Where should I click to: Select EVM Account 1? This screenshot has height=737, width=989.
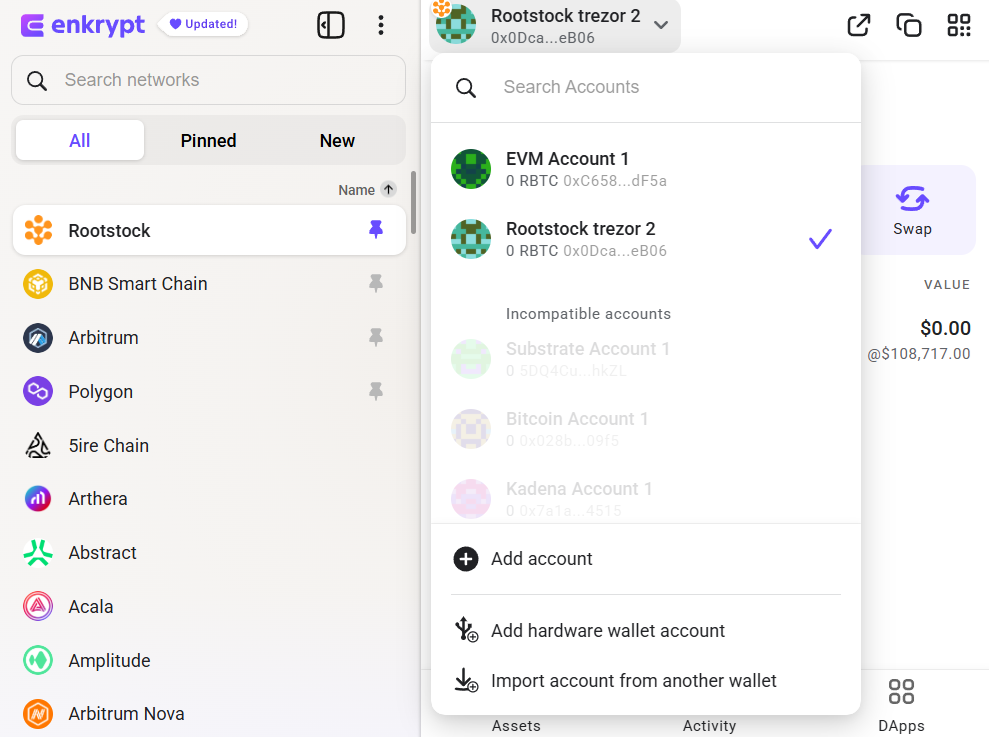(646, 168)
